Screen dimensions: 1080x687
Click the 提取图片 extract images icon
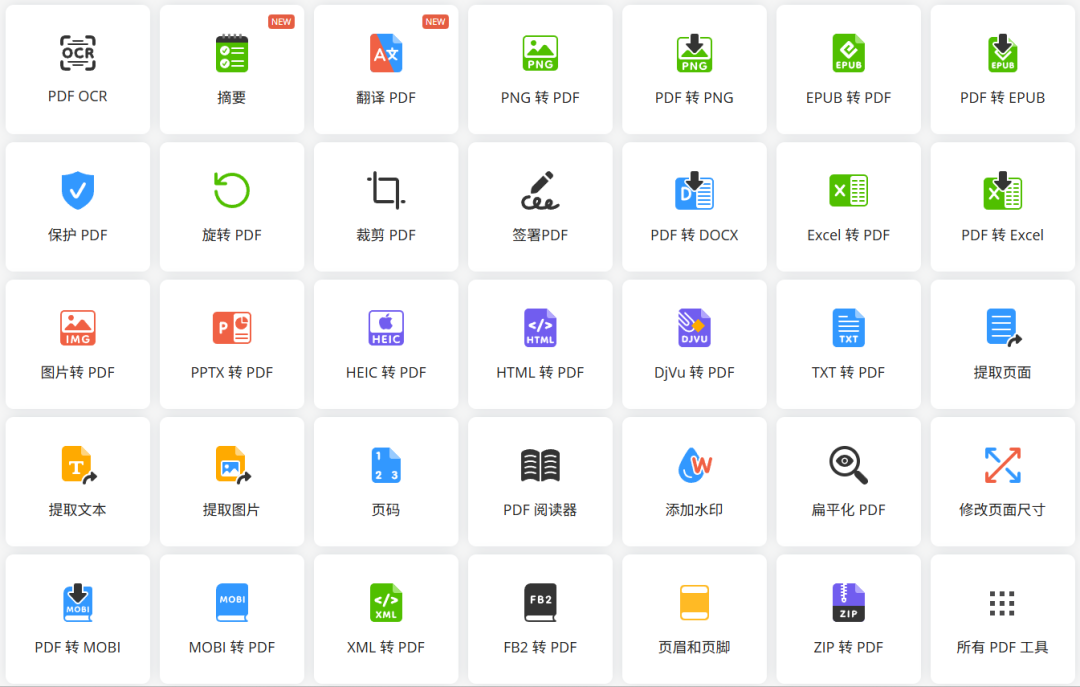231,465
